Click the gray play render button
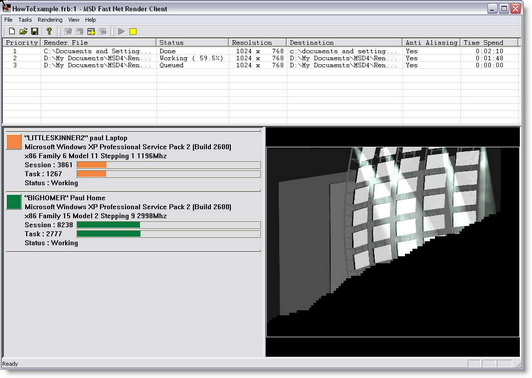 pyautogui.click(x=121, y=32)
